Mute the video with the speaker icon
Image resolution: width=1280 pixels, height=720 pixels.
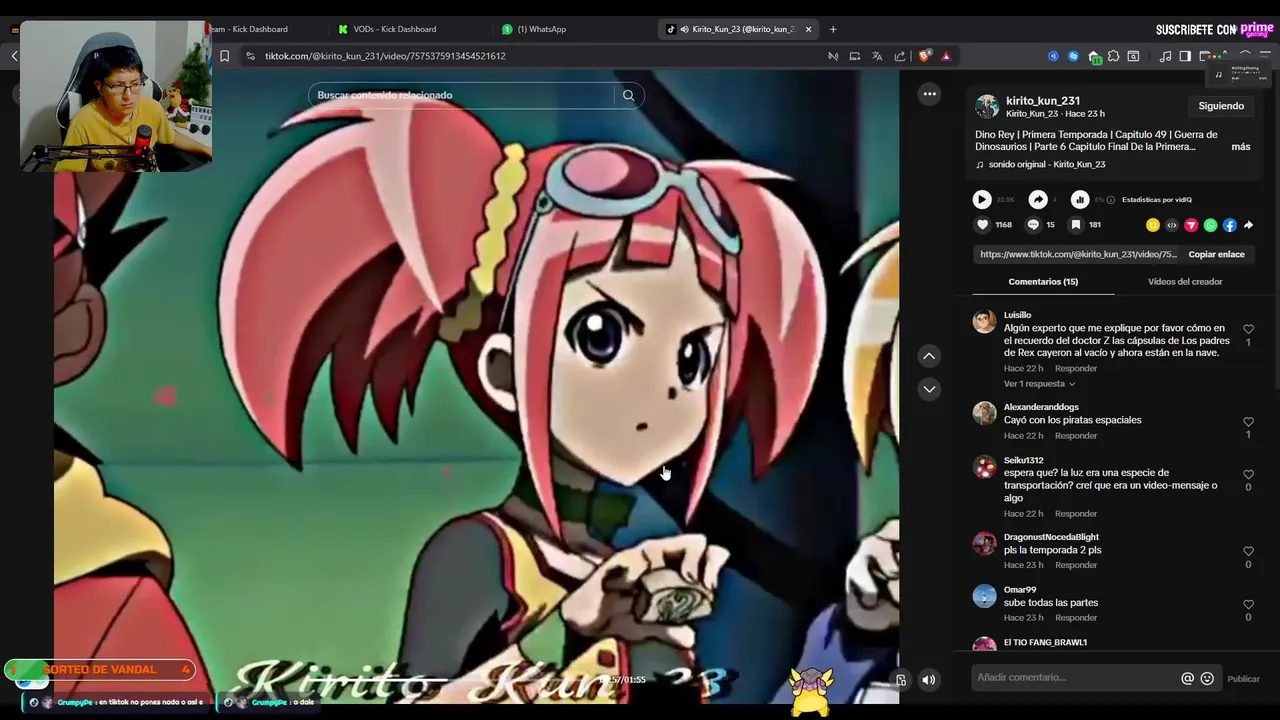pyautogui.click(x=928, y=680)
